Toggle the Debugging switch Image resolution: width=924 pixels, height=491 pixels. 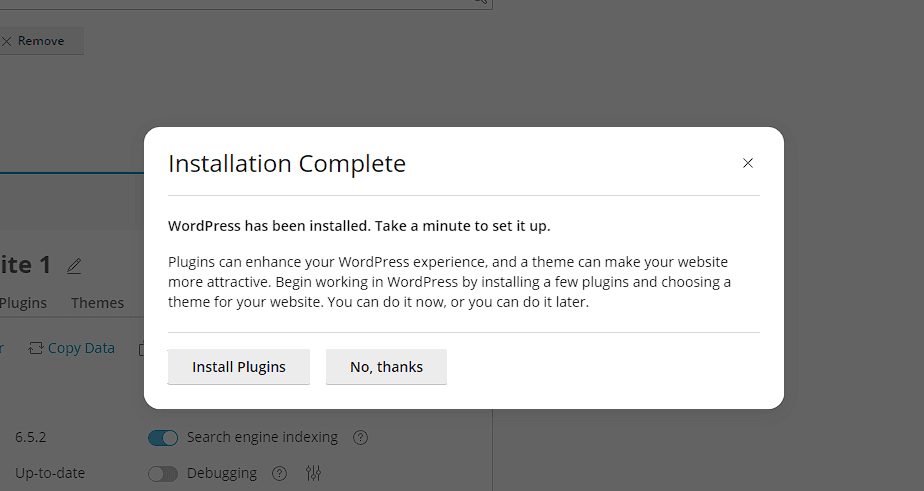click(x=163, y=473)
